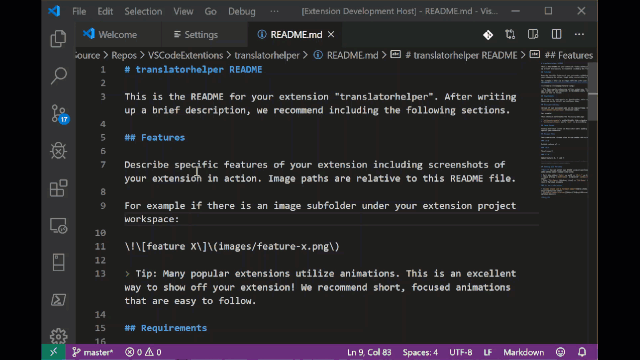640x360 pixels.
Task: Click the '## Features' heading in editor
Action: (x=155, y=138)
